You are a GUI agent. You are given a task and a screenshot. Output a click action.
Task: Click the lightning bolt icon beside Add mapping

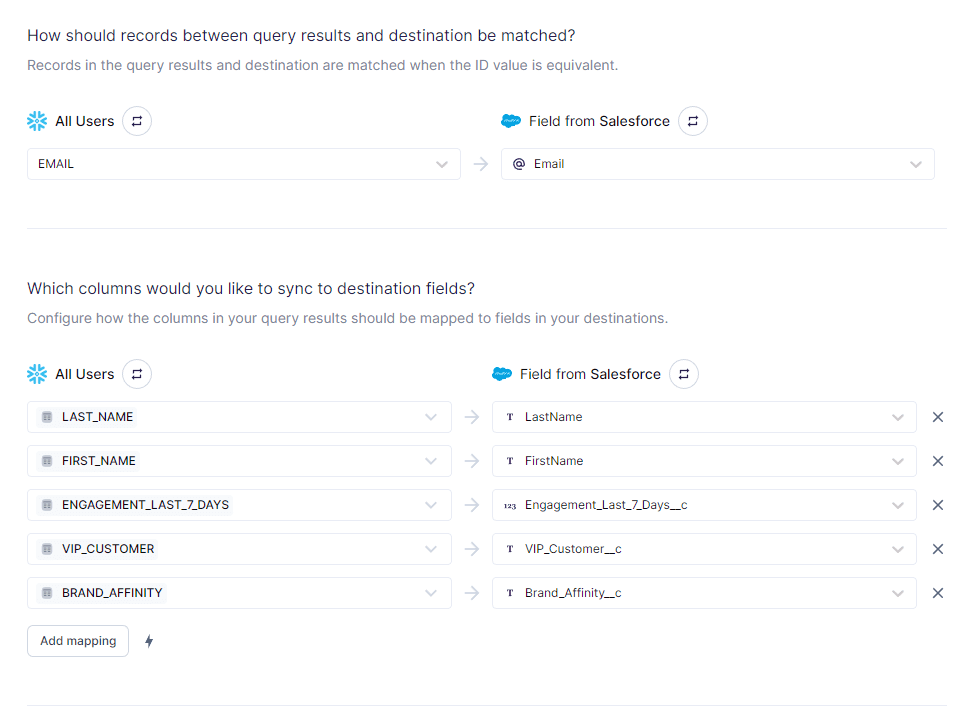(x=149, y=640)
